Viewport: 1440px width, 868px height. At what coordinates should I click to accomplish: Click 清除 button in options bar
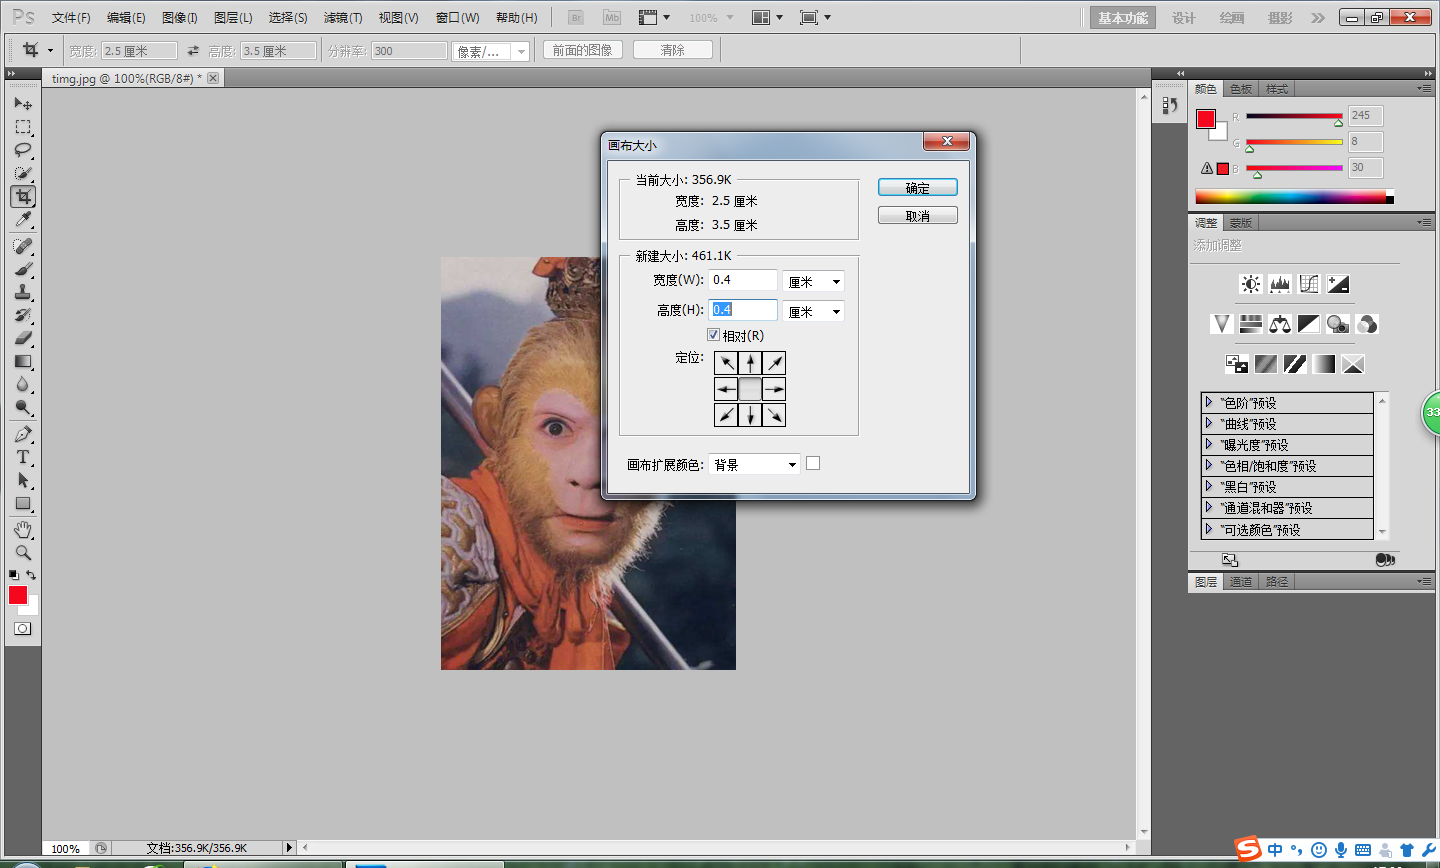click(x=673, y=50)
